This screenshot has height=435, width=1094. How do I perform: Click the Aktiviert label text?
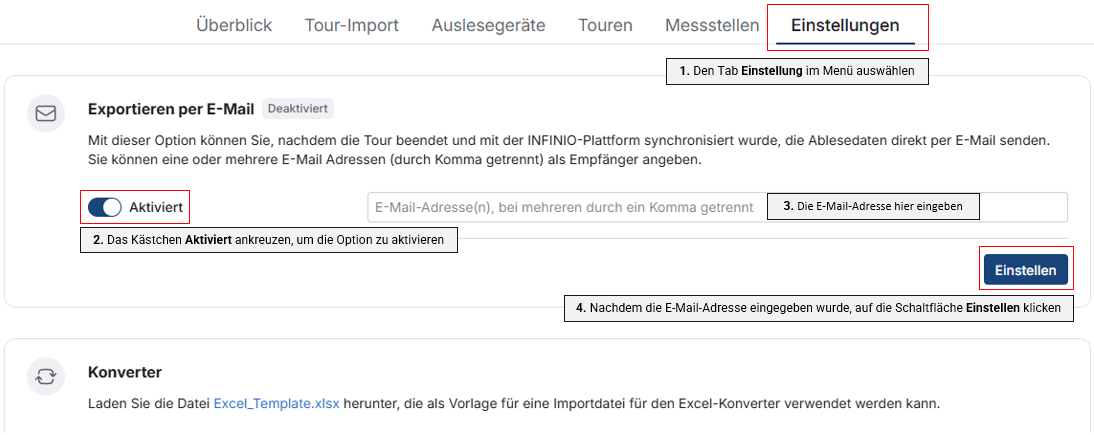156,207
